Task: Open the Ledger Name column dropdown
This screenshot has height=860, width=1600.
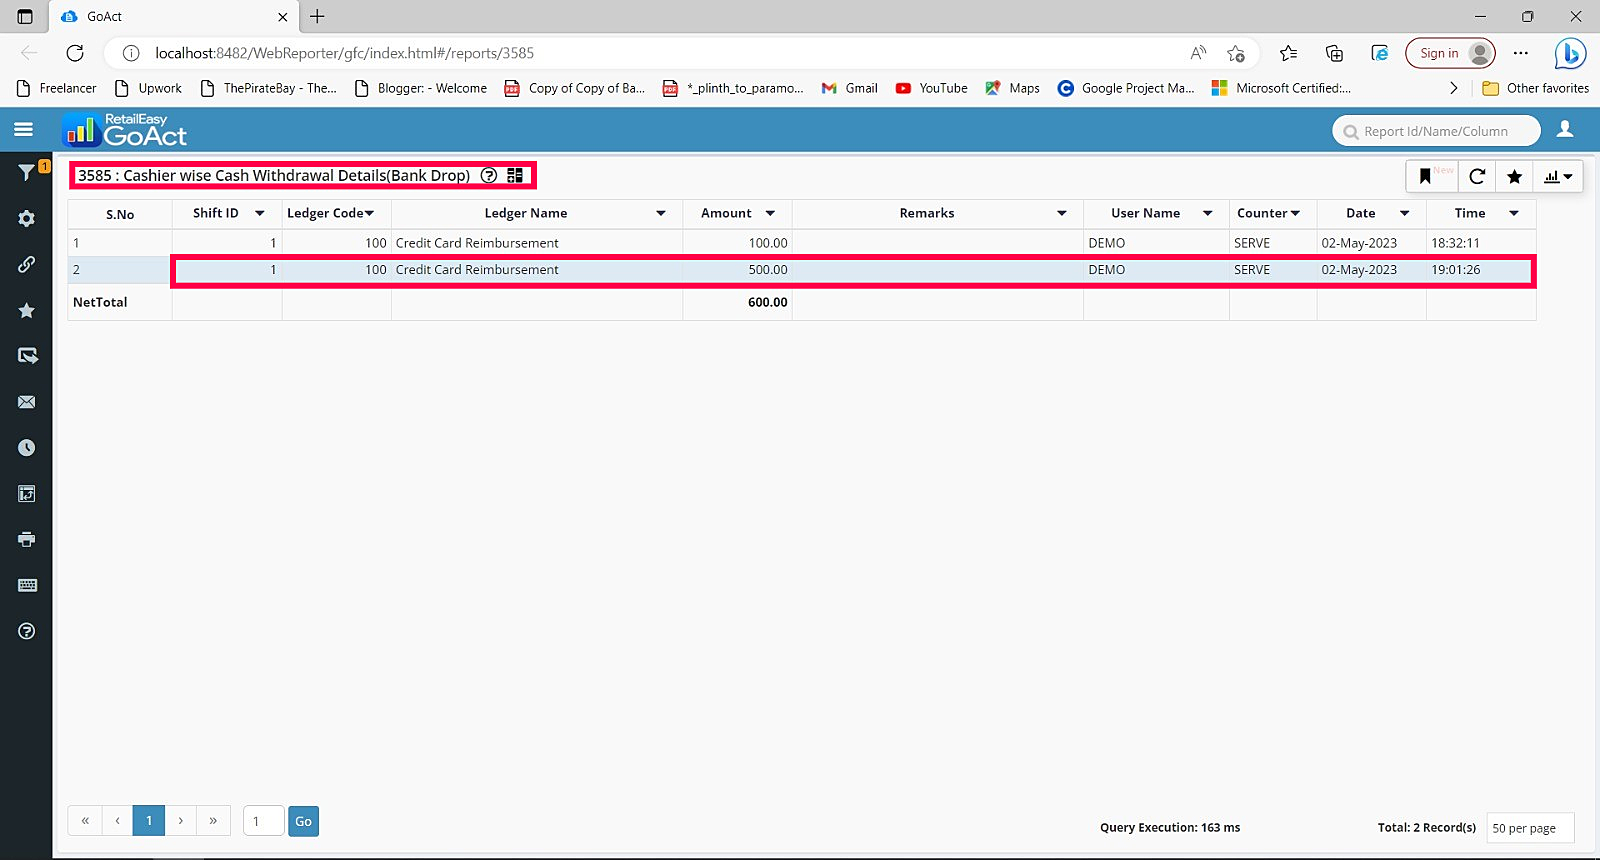Action: click(x=661, y=213)
